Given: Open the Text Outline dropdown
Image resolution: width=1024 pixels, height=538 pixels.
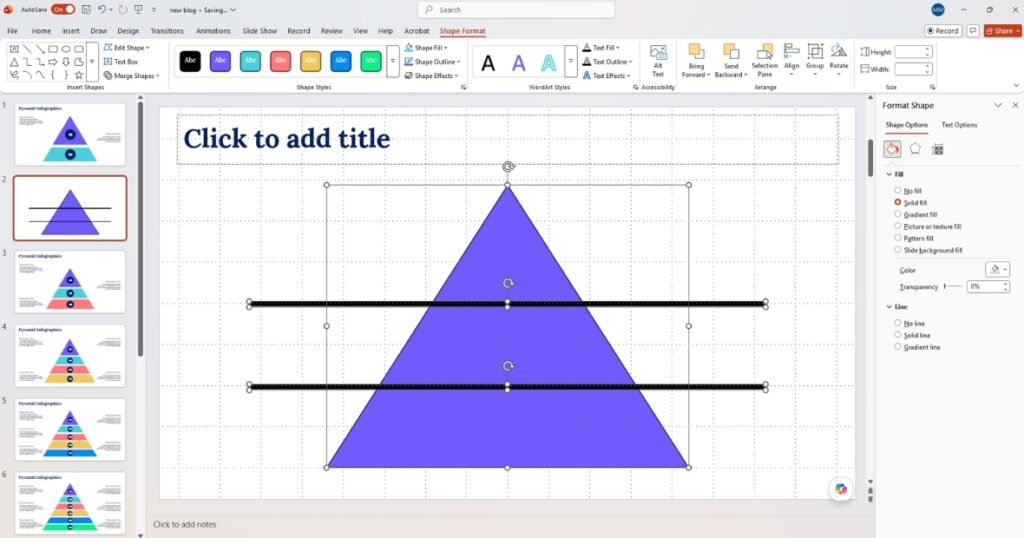Looking at the screenshot, I should 608,61.
